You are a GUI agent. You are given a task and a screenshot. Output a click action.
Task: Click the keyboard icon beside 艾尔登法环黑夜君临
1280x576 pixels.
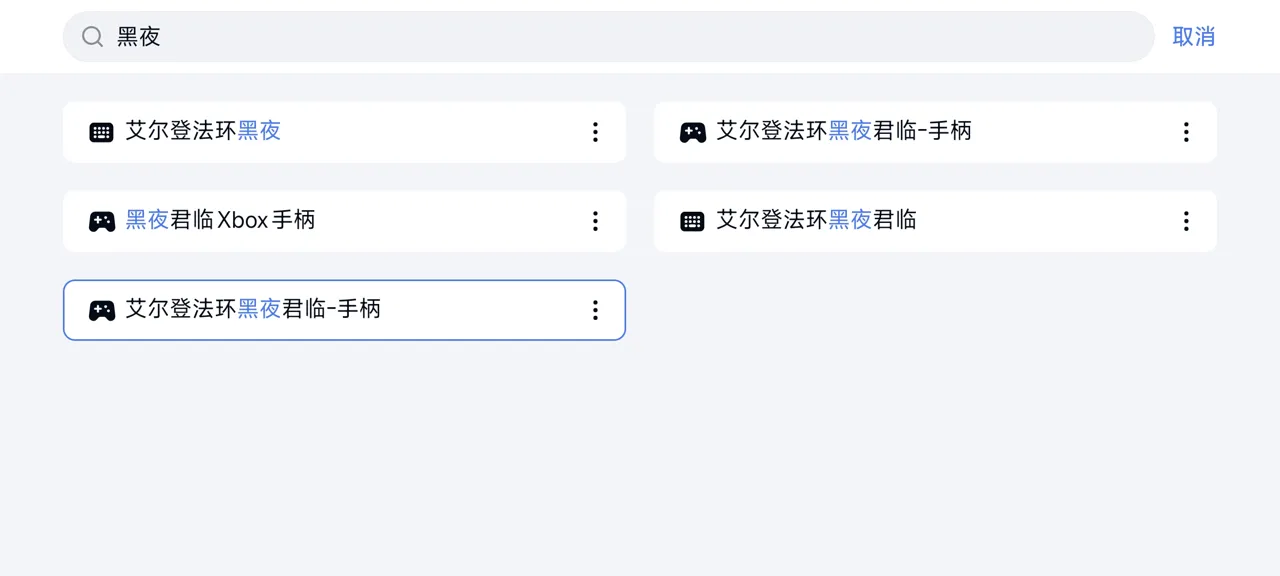pos(692,221)
